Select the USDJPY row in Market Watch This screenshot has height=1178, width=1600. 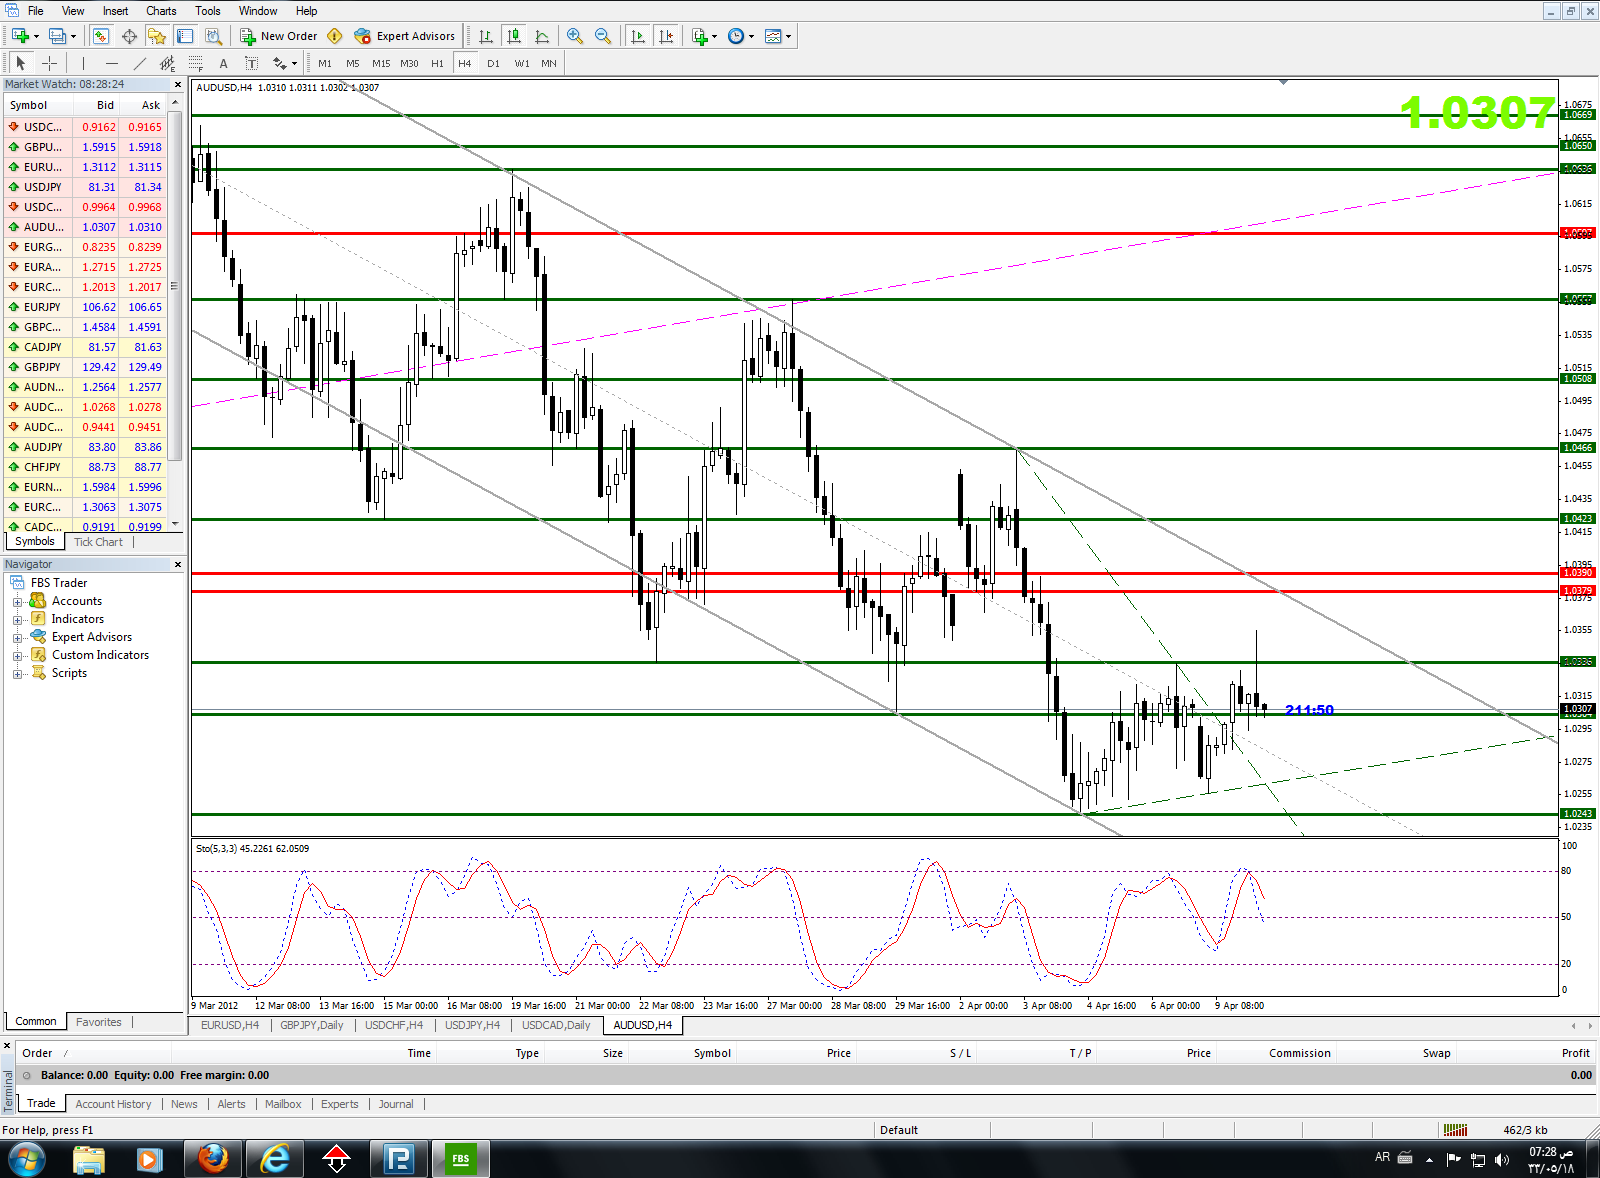coord(85,187)
